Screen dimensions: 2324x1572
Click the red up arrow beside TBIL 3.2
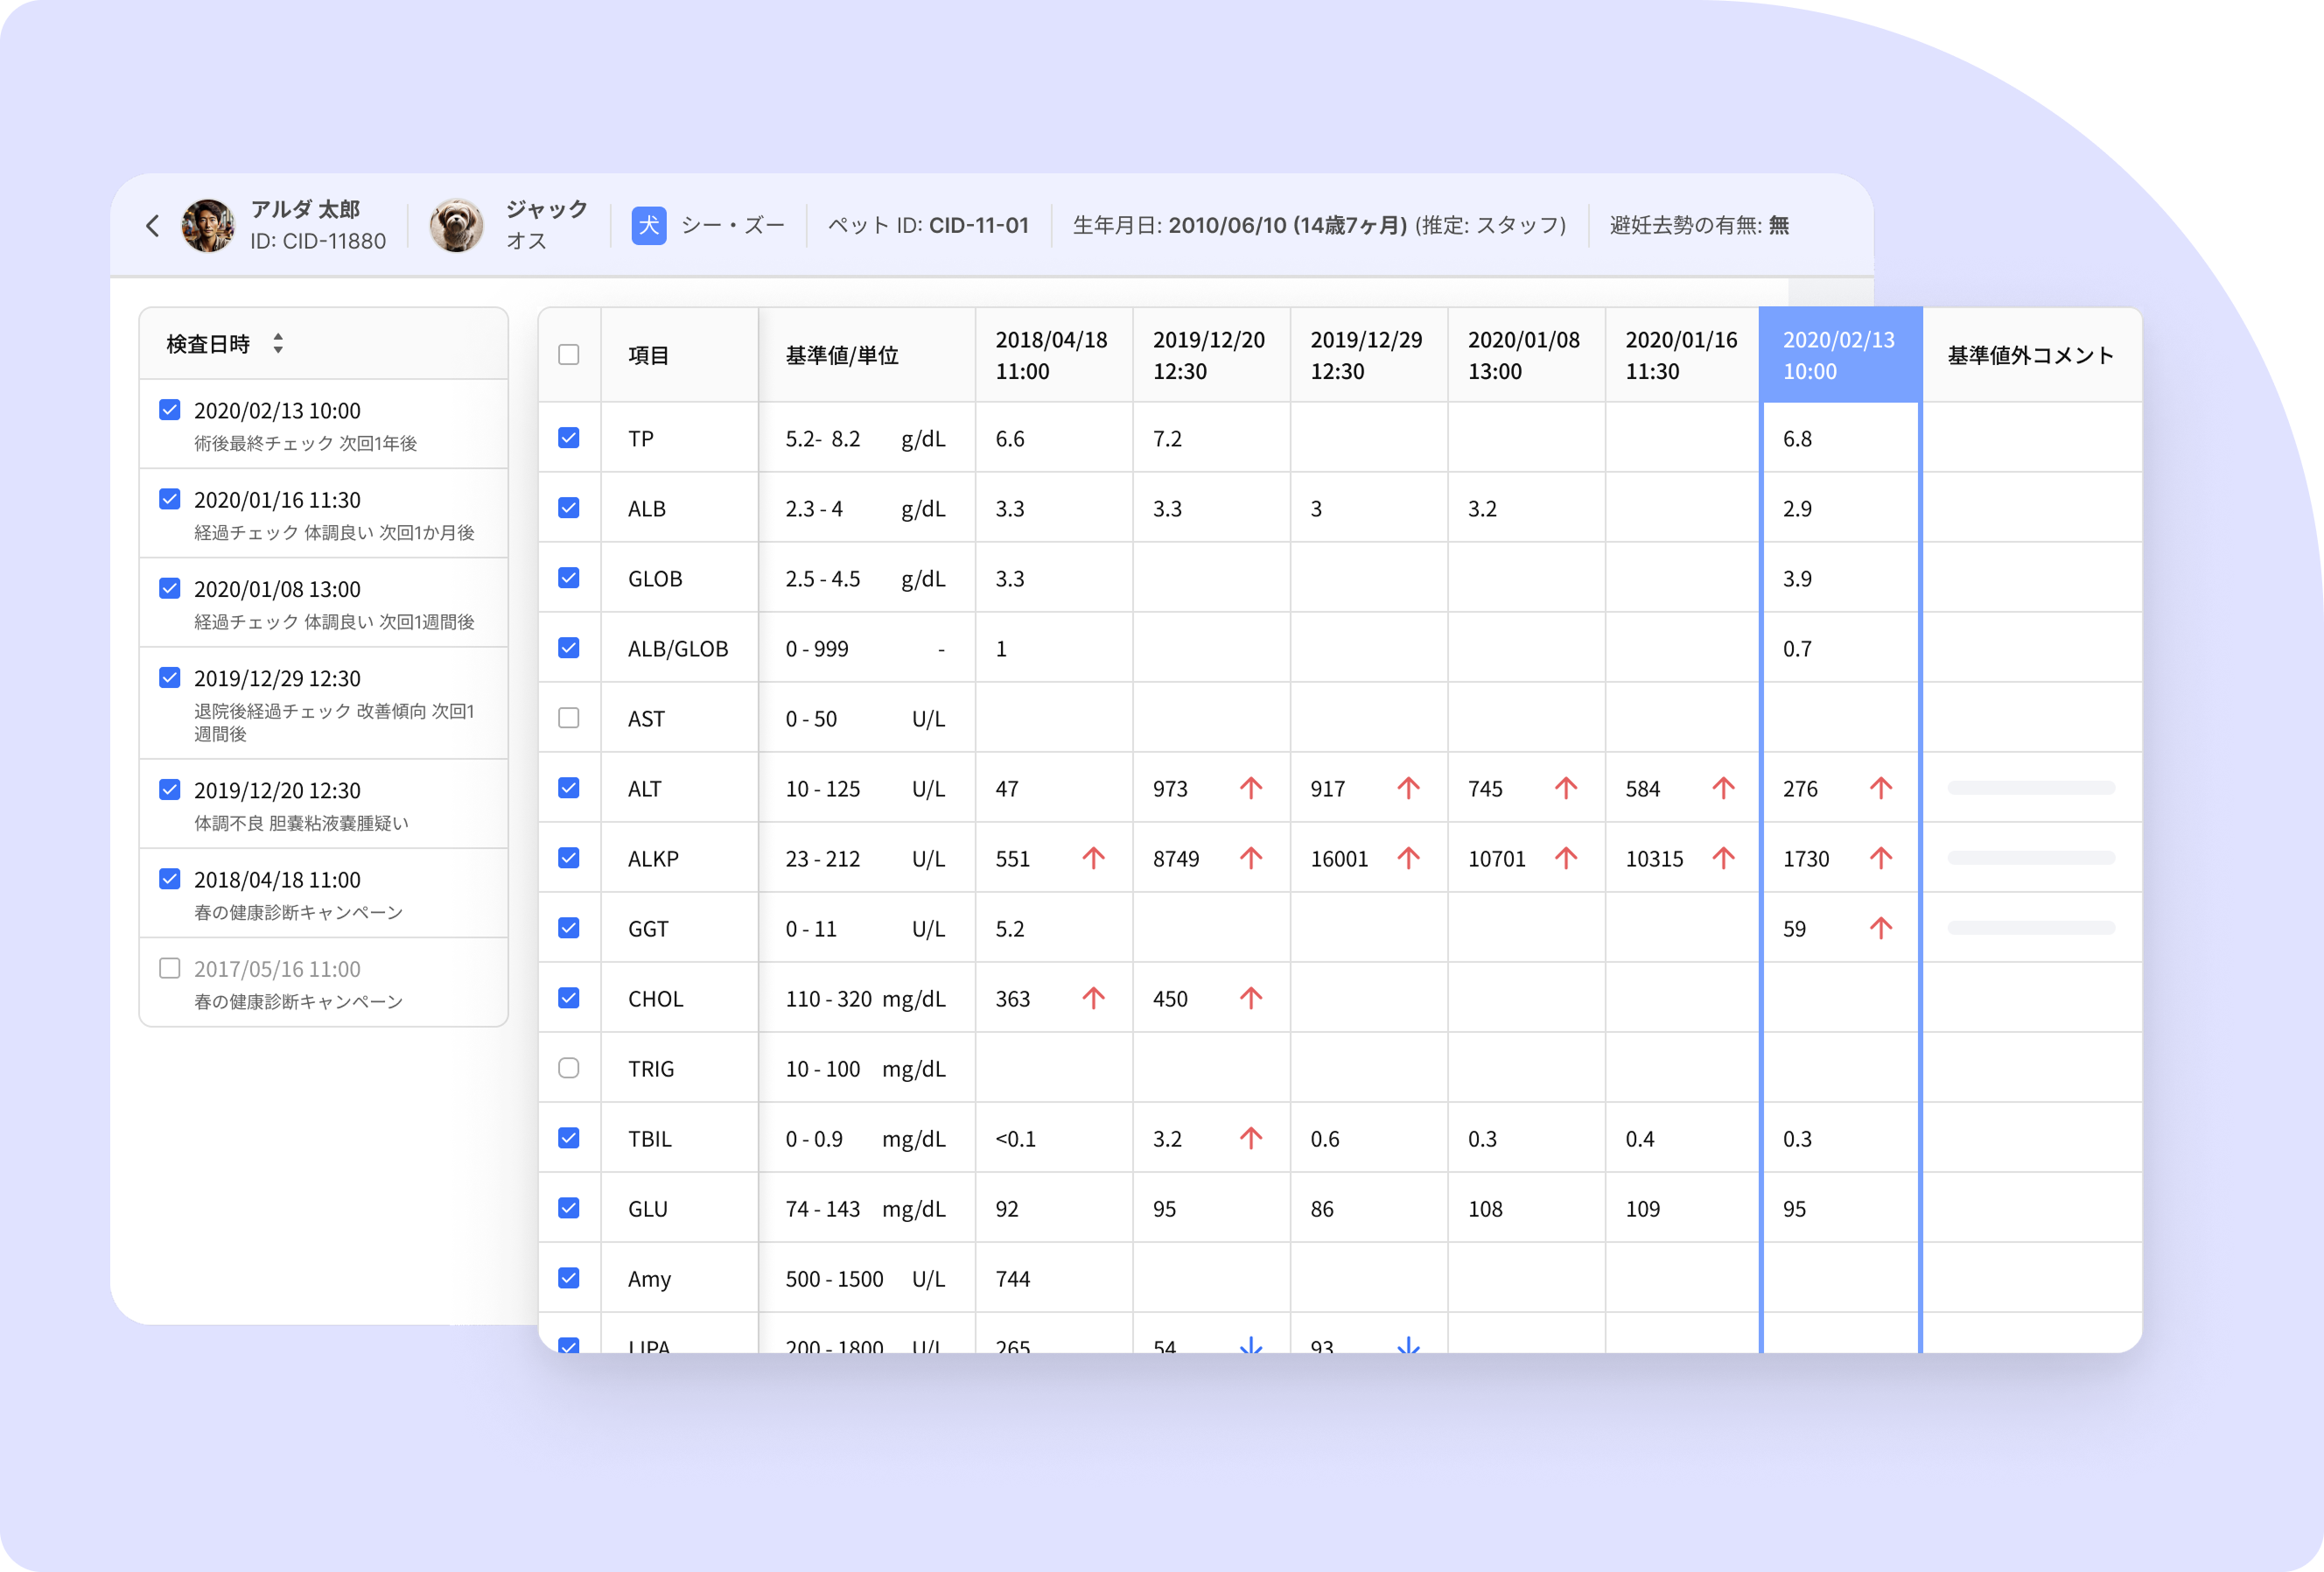click(1251, 1138)
